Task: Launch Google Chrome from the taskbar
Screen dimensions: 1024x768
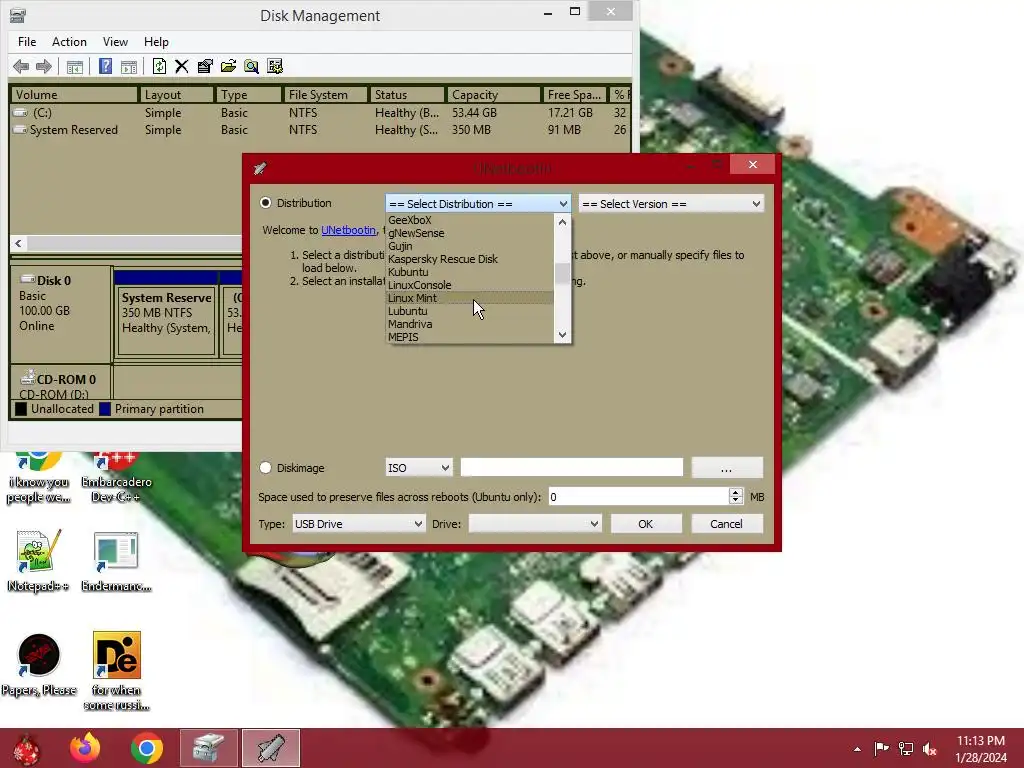Action: point(146,748)
